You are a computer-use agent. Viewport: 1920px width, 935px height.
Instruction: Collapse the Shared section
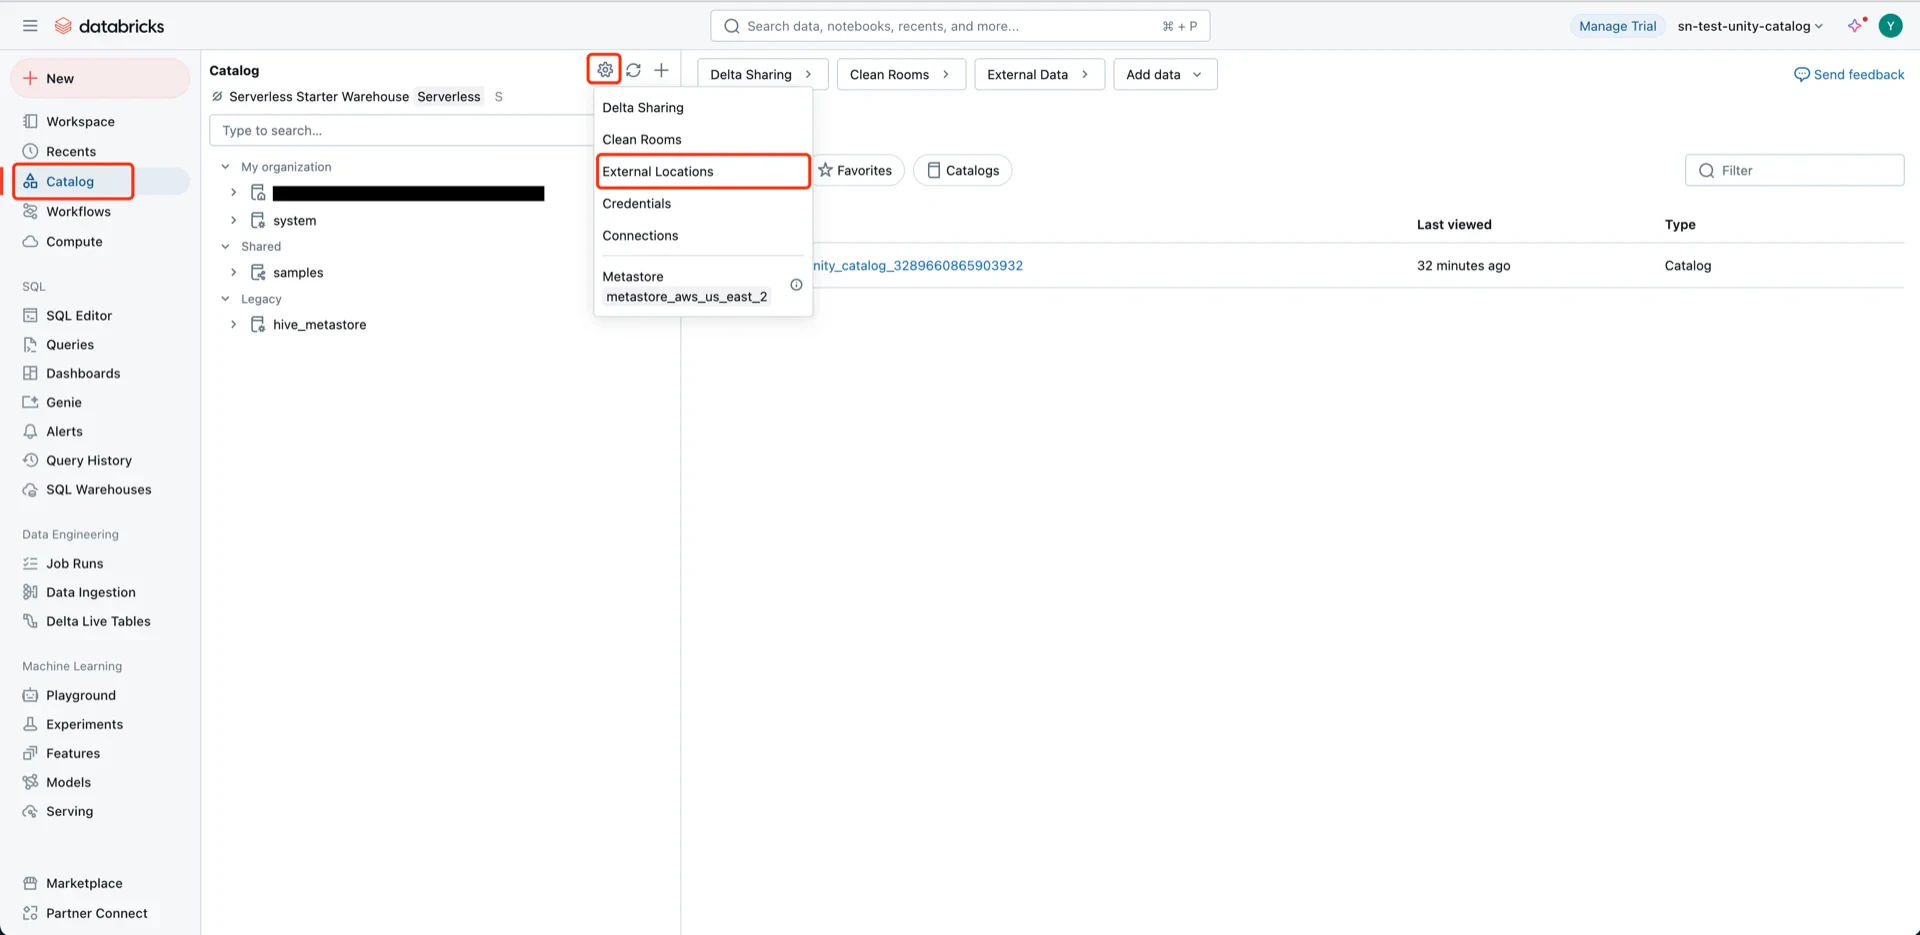(x=225, y=247)
